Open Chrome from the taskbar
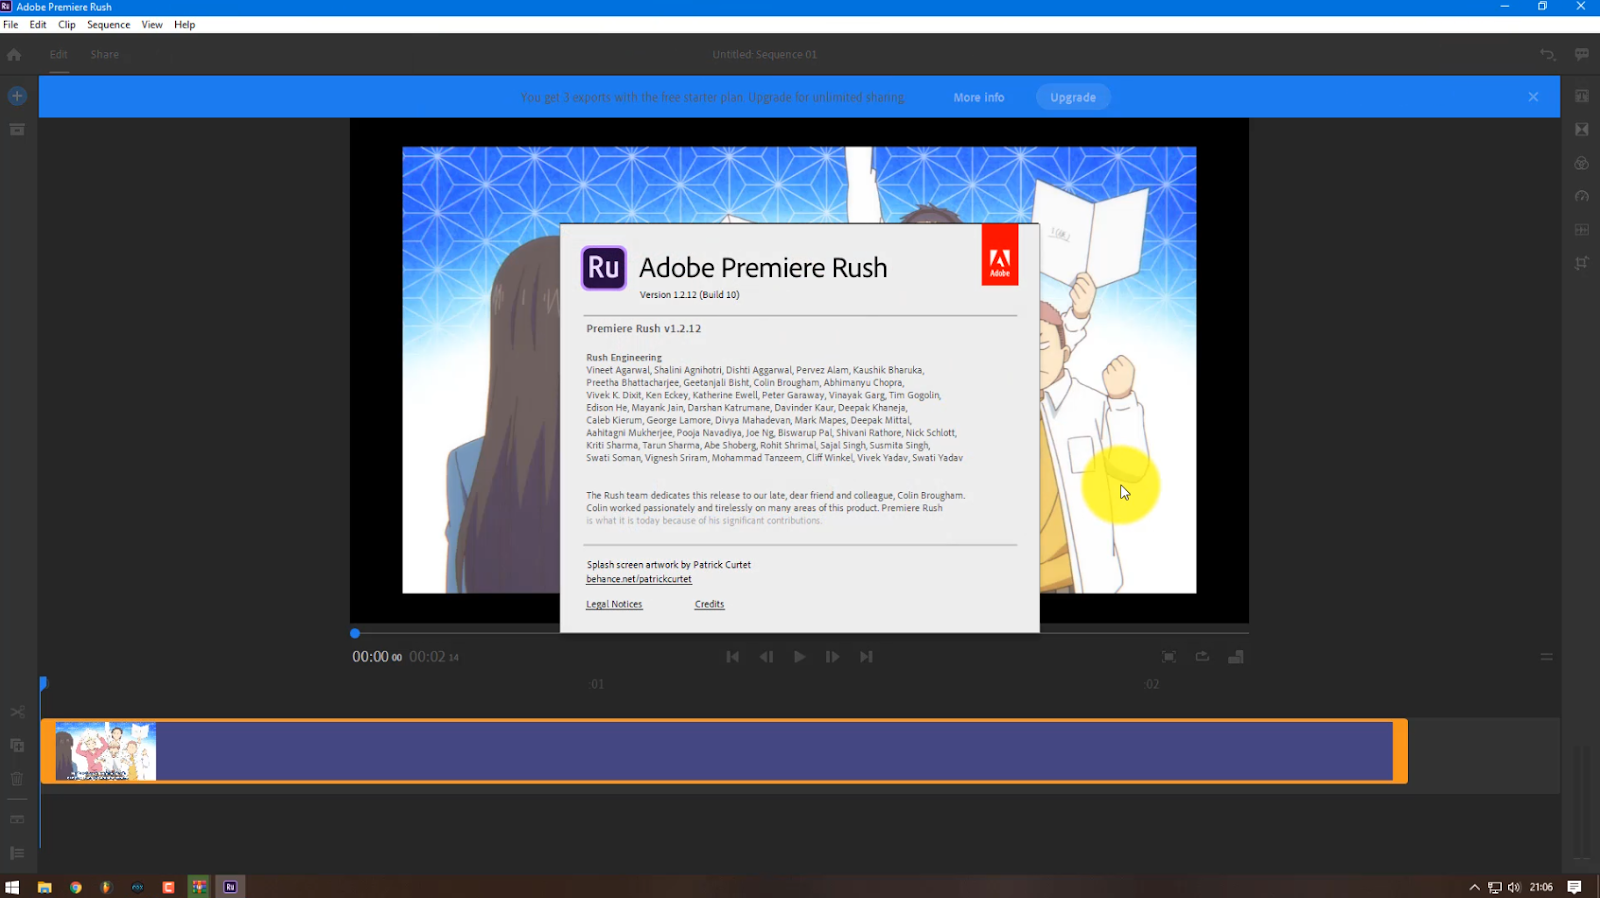The width and height of the screenshot is (1600, 898). click(x=76, y=887)
